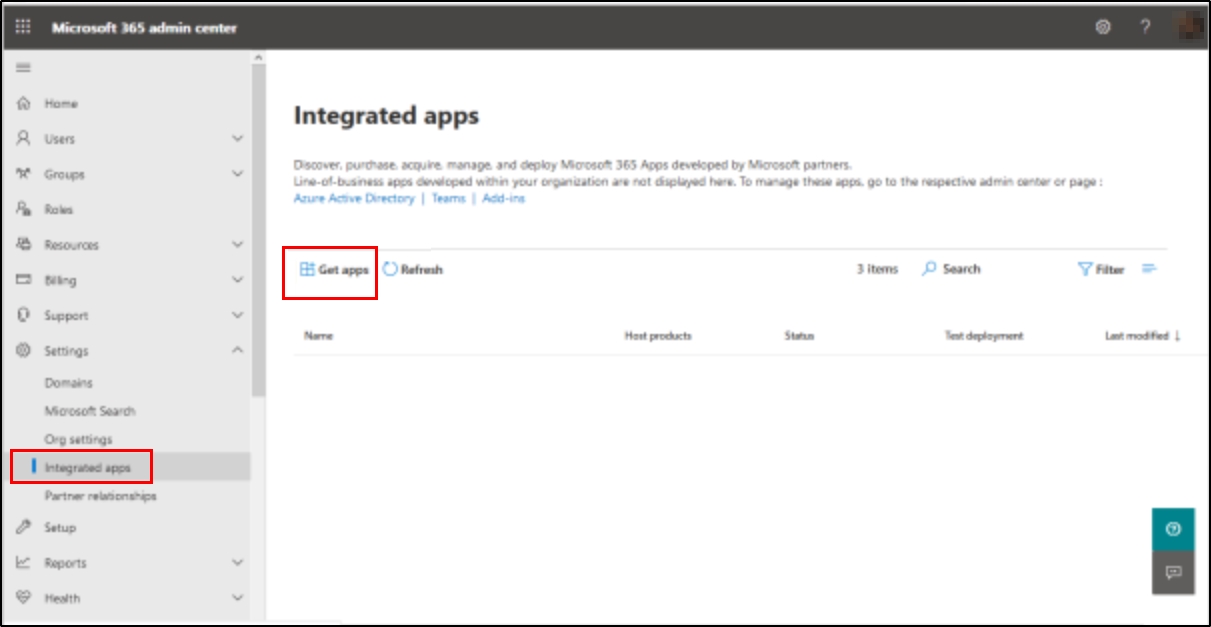Screen dimensions: 1211x627
Task: Collapse the Settings section chevron
Action: tap(237, 351)
